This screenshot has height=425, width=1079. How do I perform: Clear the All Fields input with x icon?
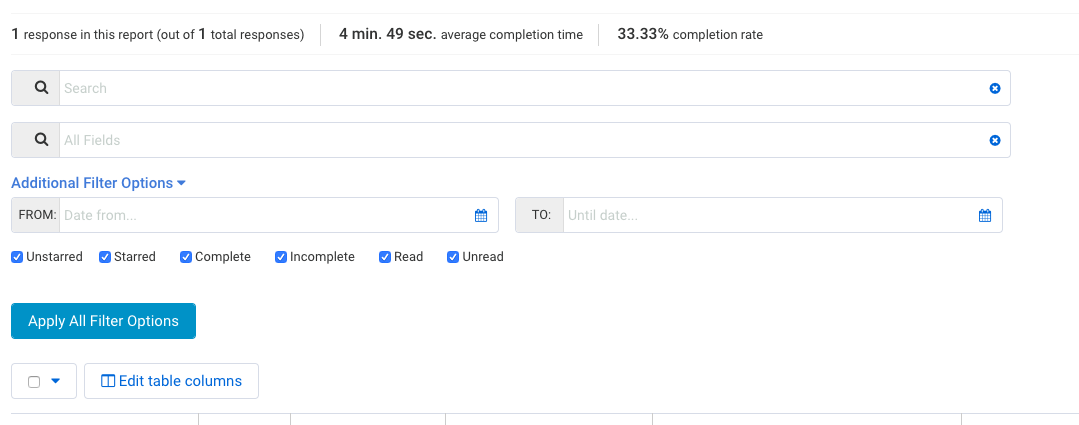pos(994,140)
